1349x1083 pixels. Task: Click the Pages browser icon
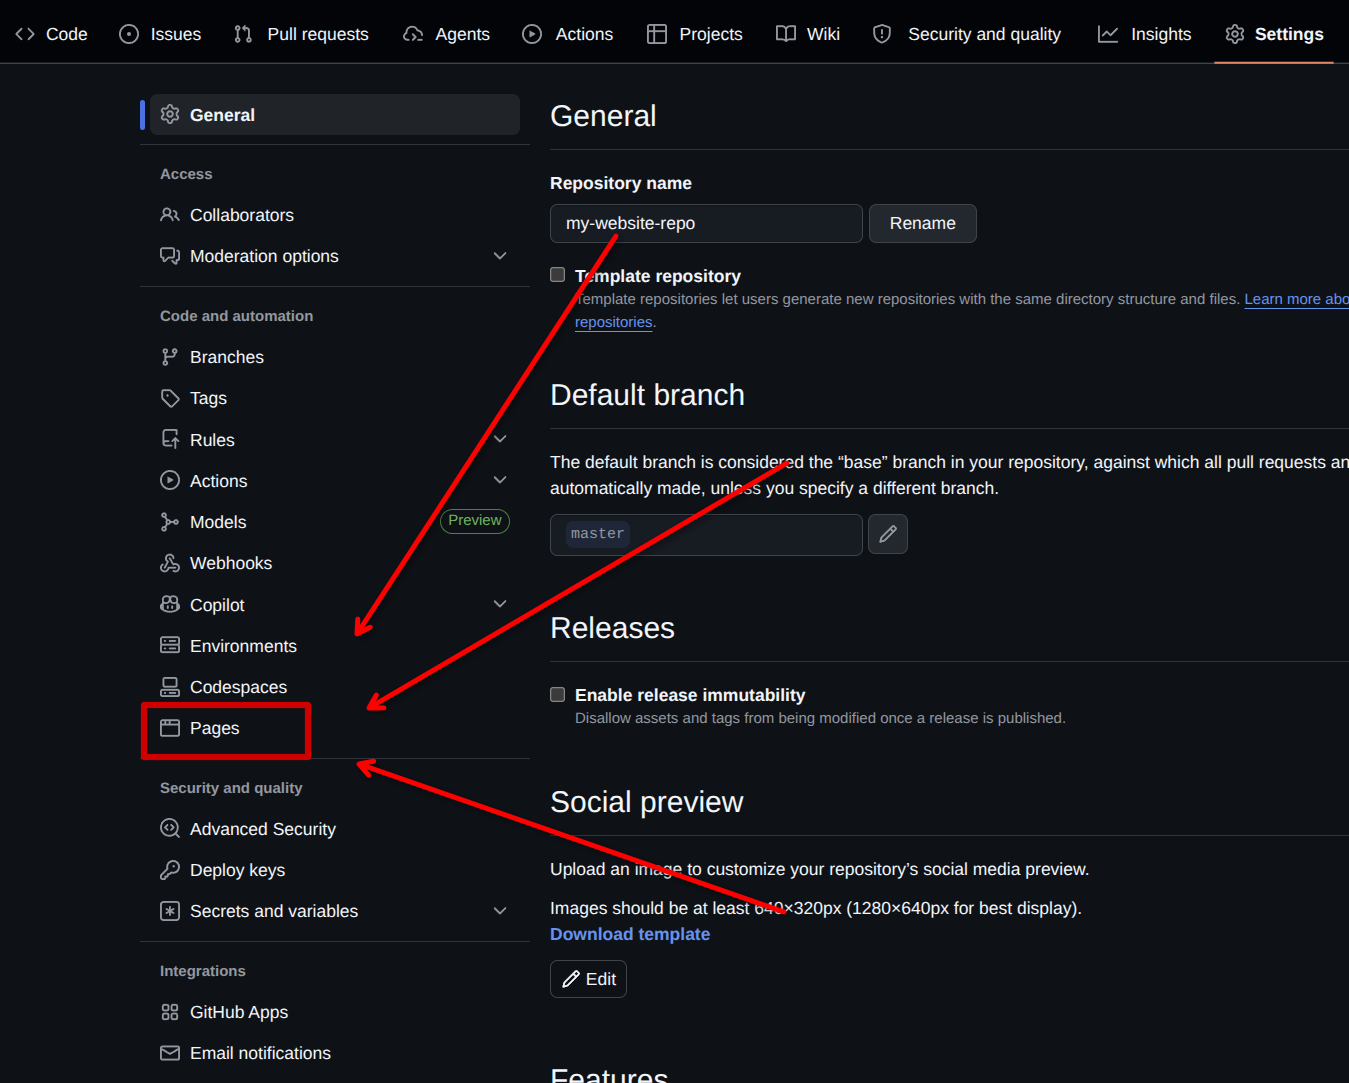pyautogui.click(x=170, y=728)
